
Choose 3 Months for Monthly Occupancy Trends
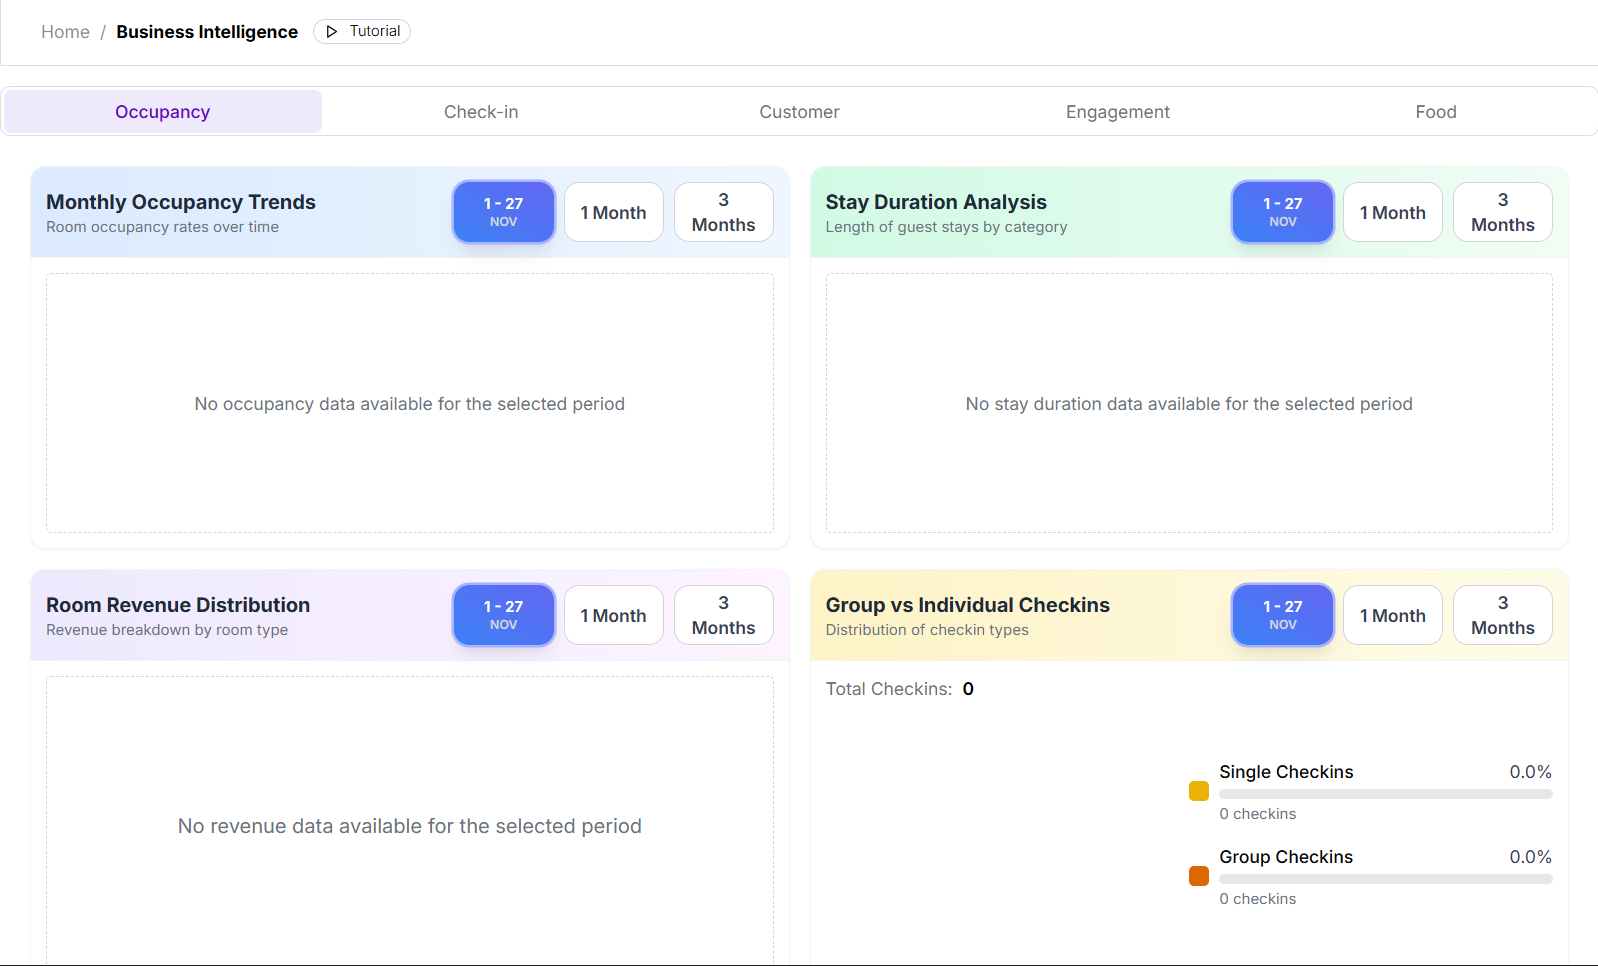[723, 212]
